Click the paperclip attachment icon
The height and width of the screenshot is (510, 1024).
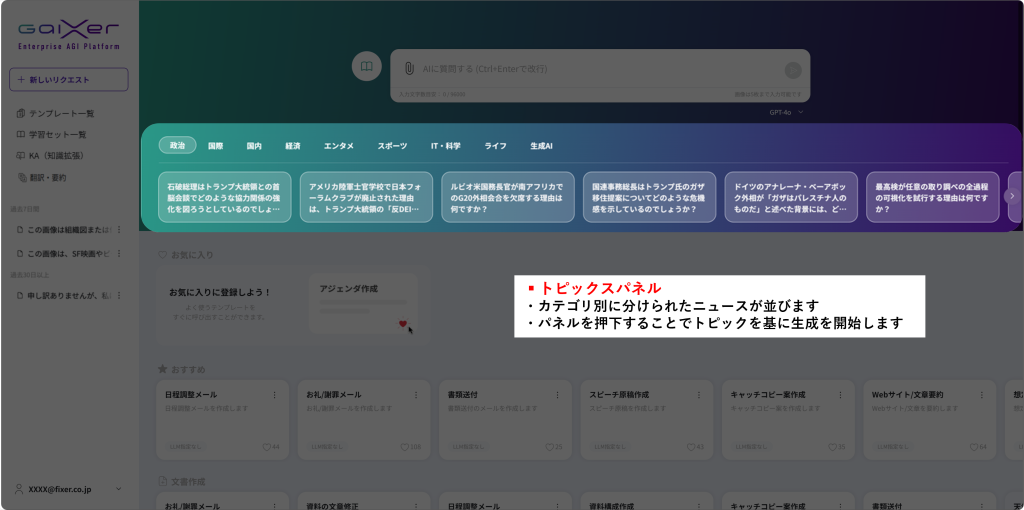[x=409, y=69]
